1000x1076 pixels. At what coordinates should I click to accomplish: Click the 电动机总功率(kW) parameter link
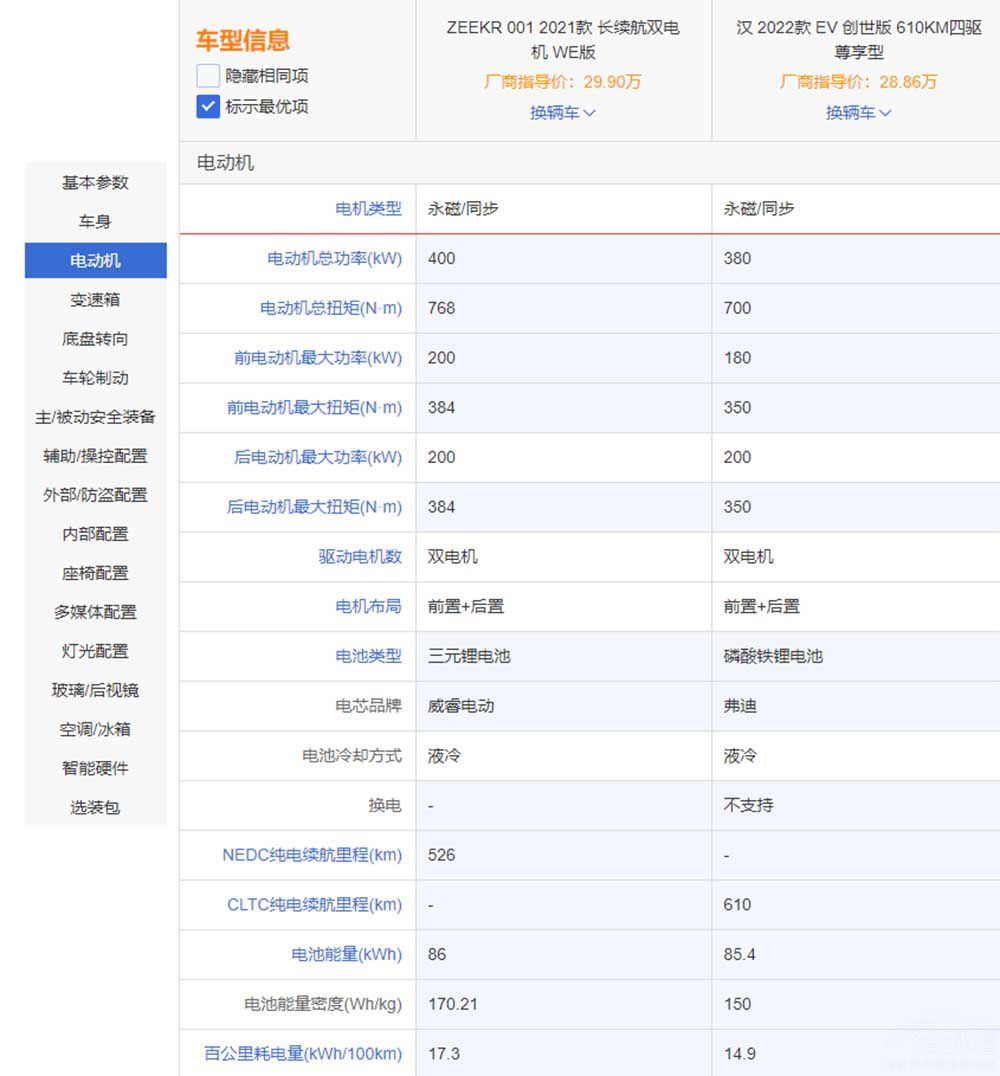(334, 259)
